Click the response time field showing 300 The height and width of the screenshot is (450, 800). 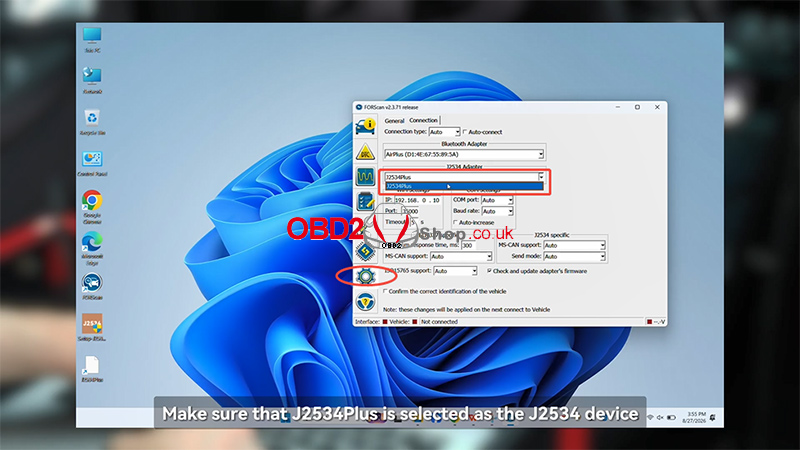(468, 245)
